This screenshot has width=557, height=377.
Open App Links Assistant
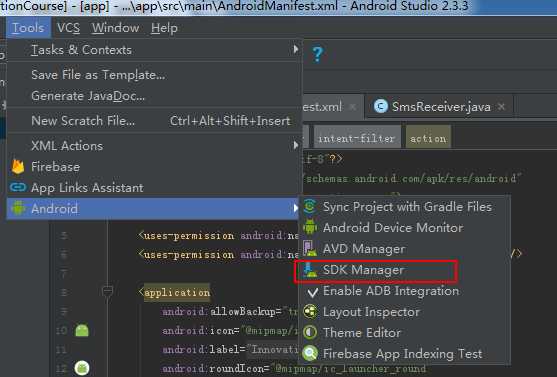tap(155, 188)
